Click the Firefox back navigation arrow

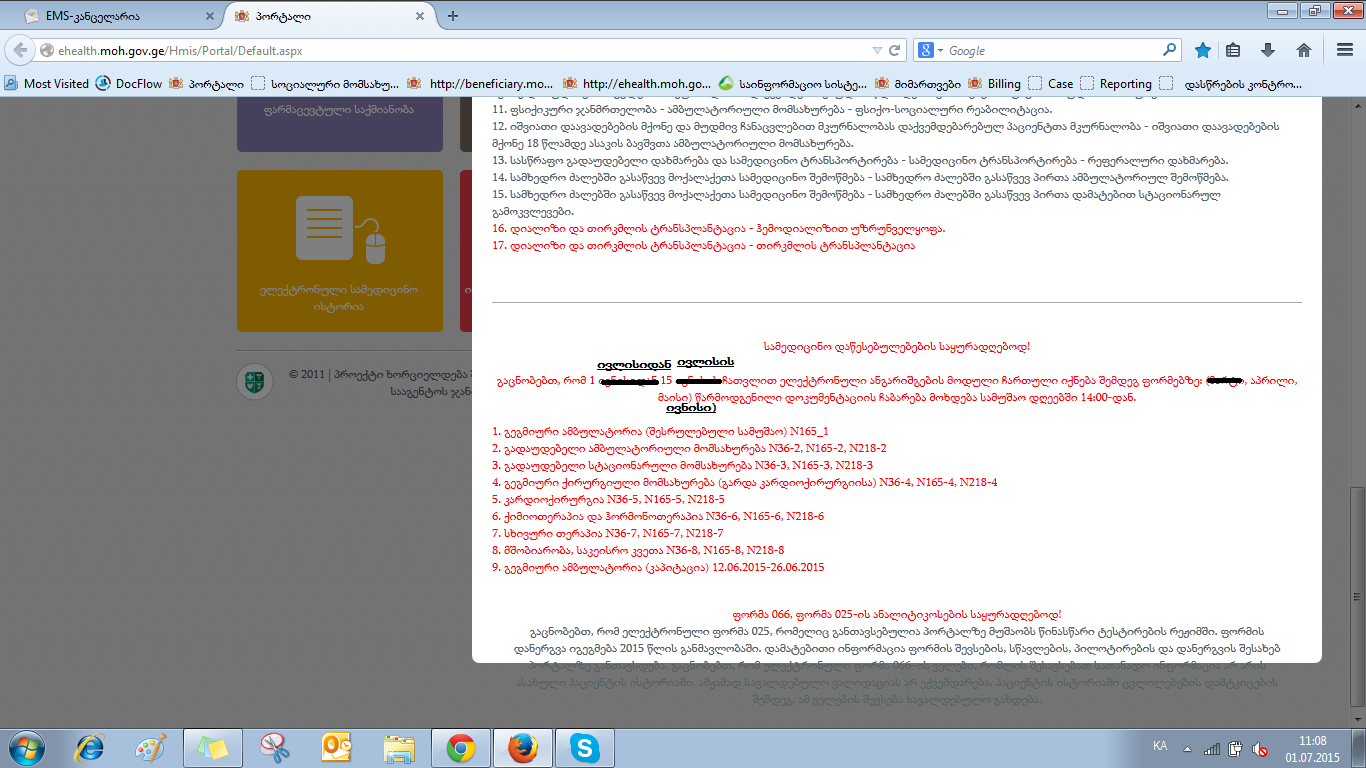[x=20, y=50]
